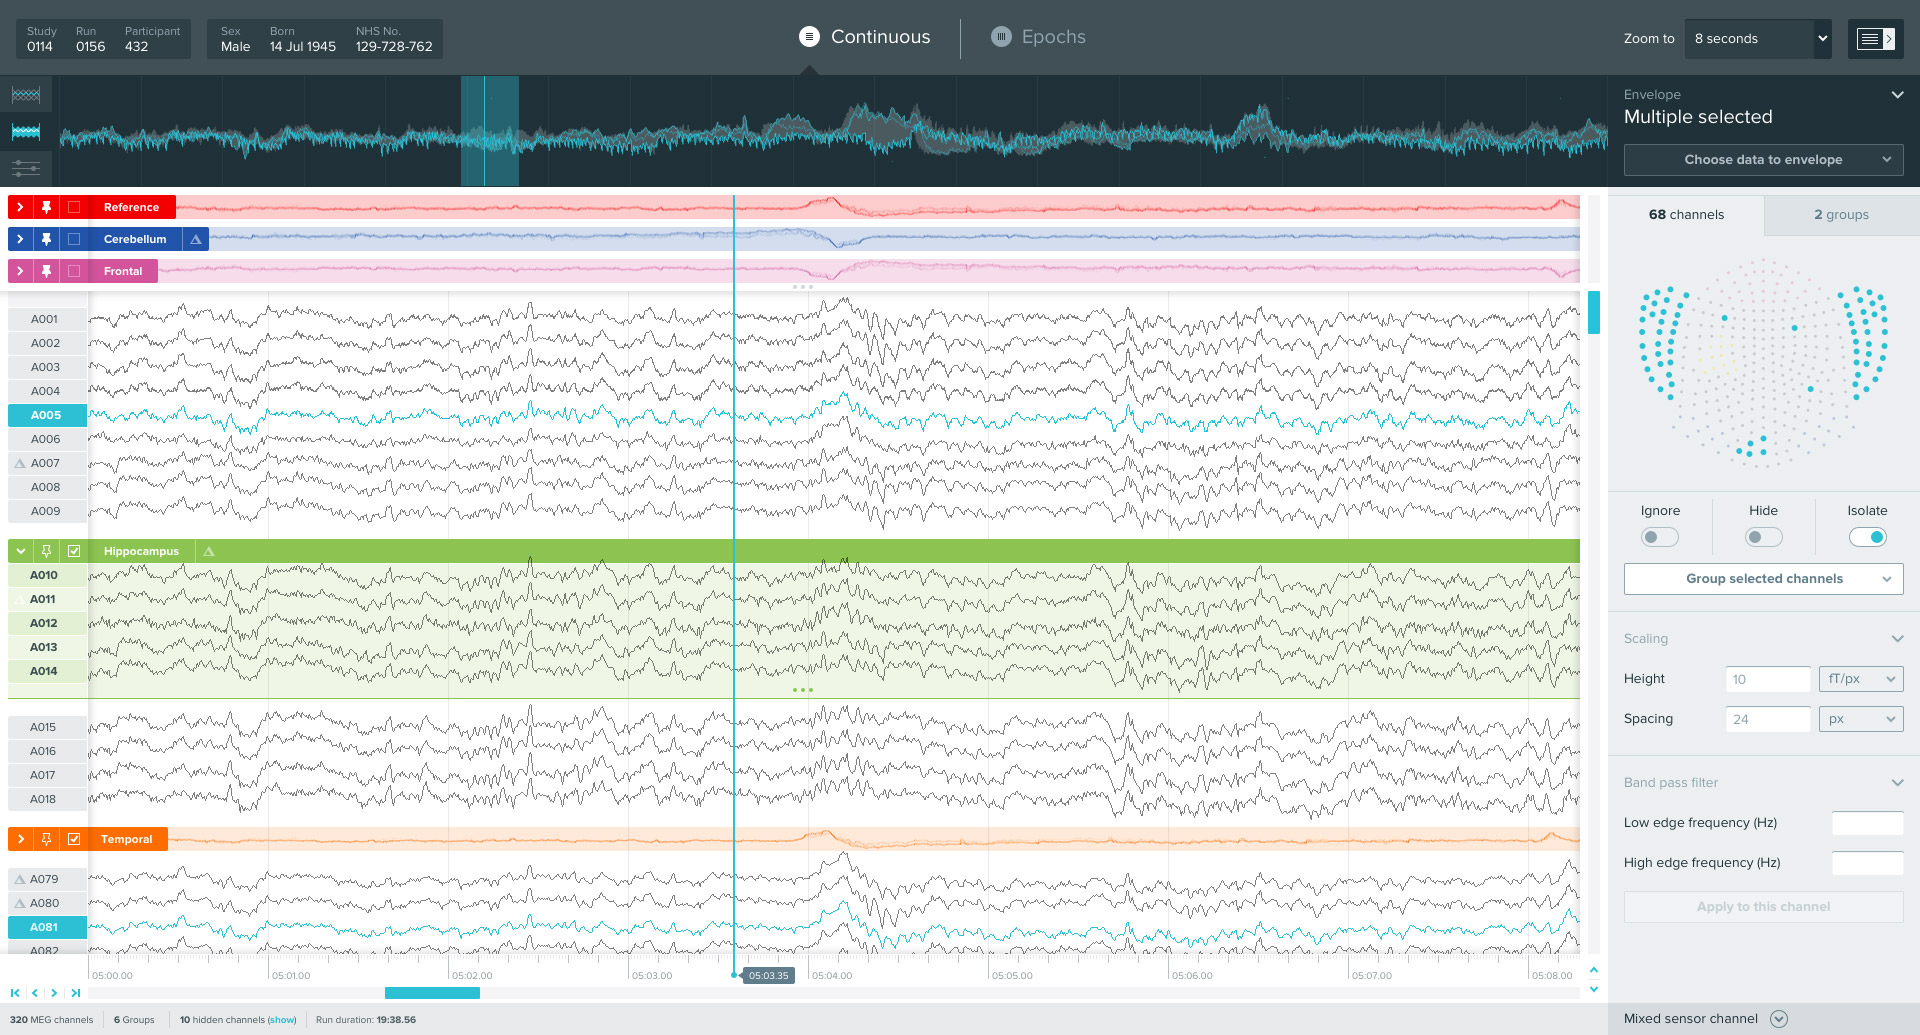
Task: Step forward one timeline page
Action: [54, 993]
